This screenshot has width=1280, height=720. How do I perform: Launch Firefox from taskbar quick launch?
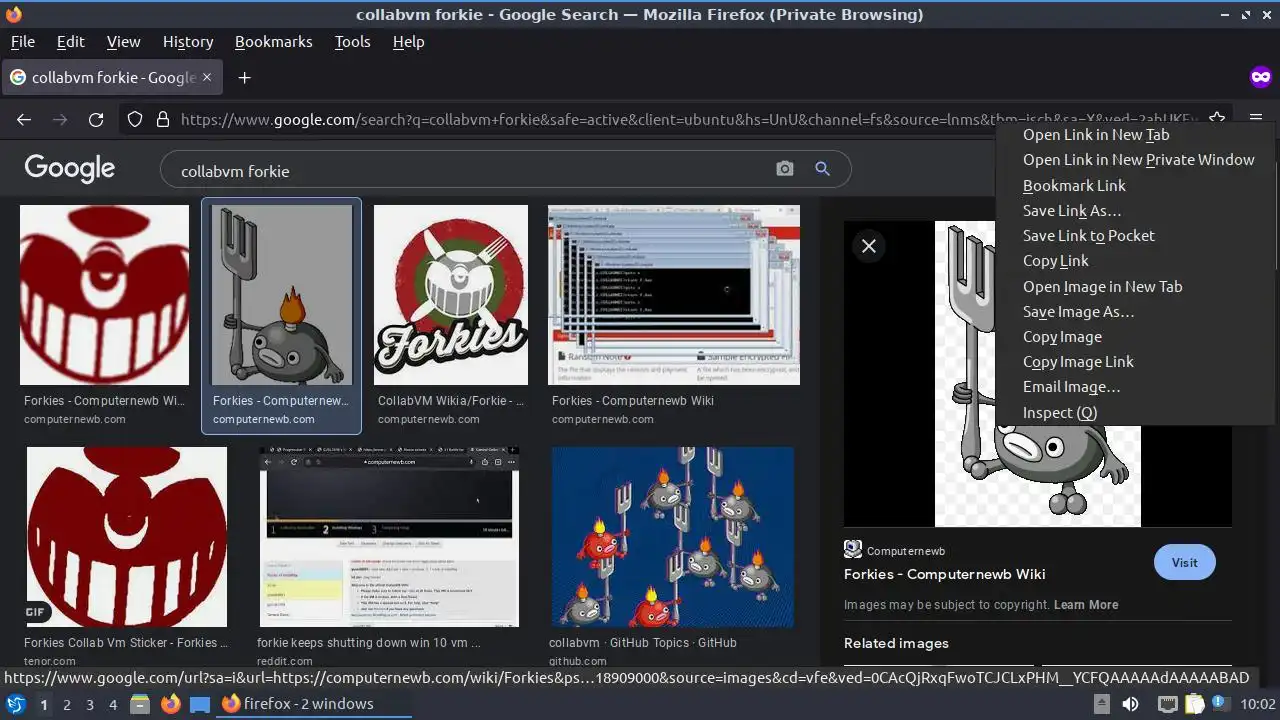pos(171,704)
